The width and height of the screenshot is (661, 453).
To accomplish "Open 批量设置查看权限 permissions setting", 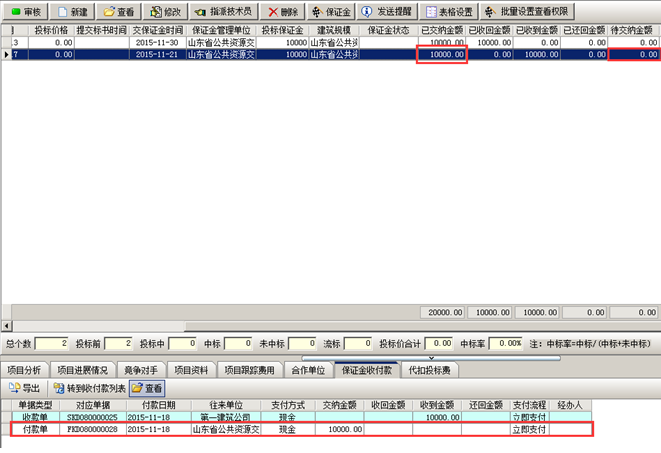I will [524, 11].
